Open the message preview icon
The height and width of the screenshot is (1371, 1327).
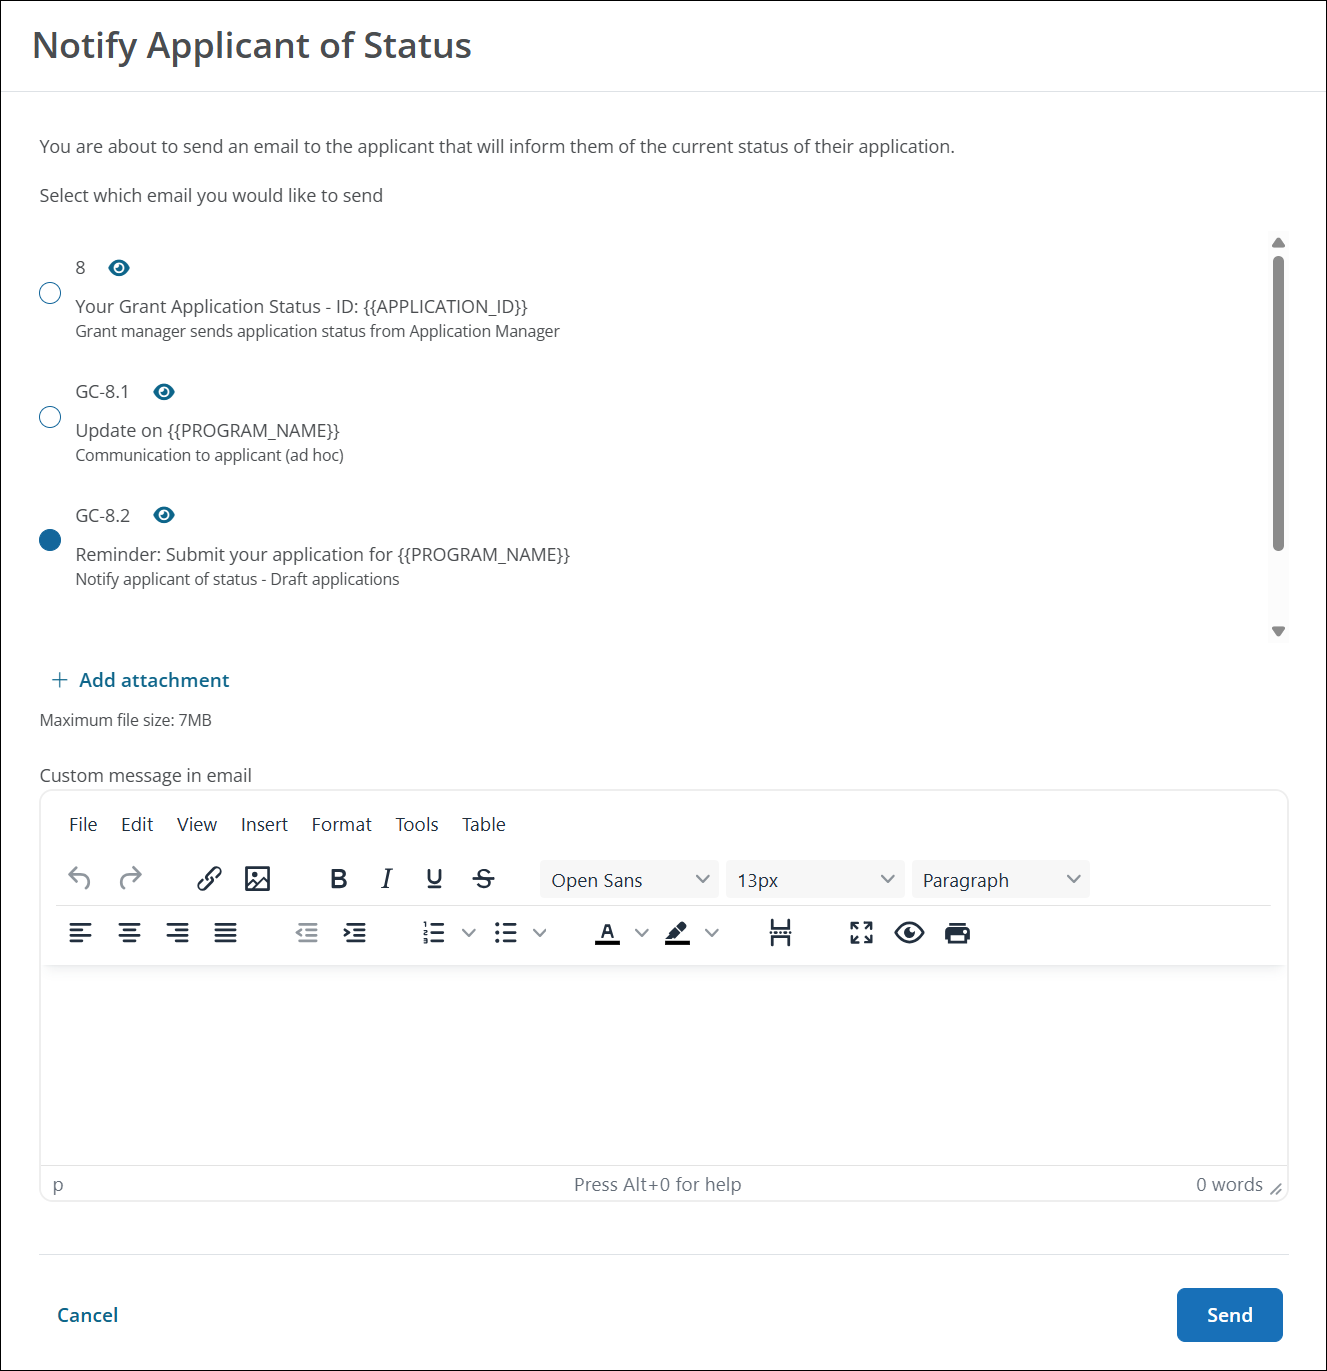point(908,932)
